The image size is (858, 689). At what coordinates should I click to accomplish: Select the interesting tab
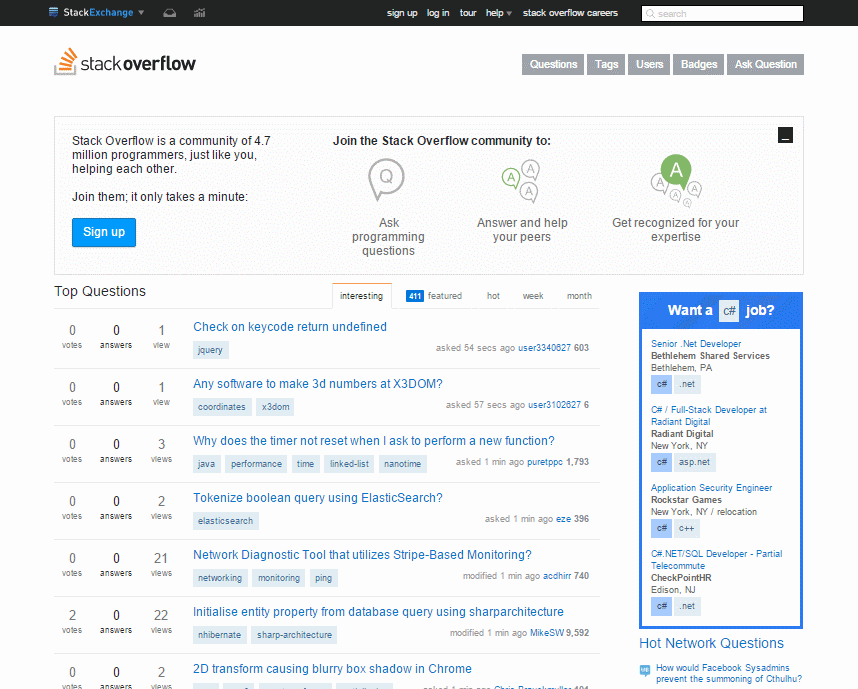pyautogui.click(x=362, y=296)
